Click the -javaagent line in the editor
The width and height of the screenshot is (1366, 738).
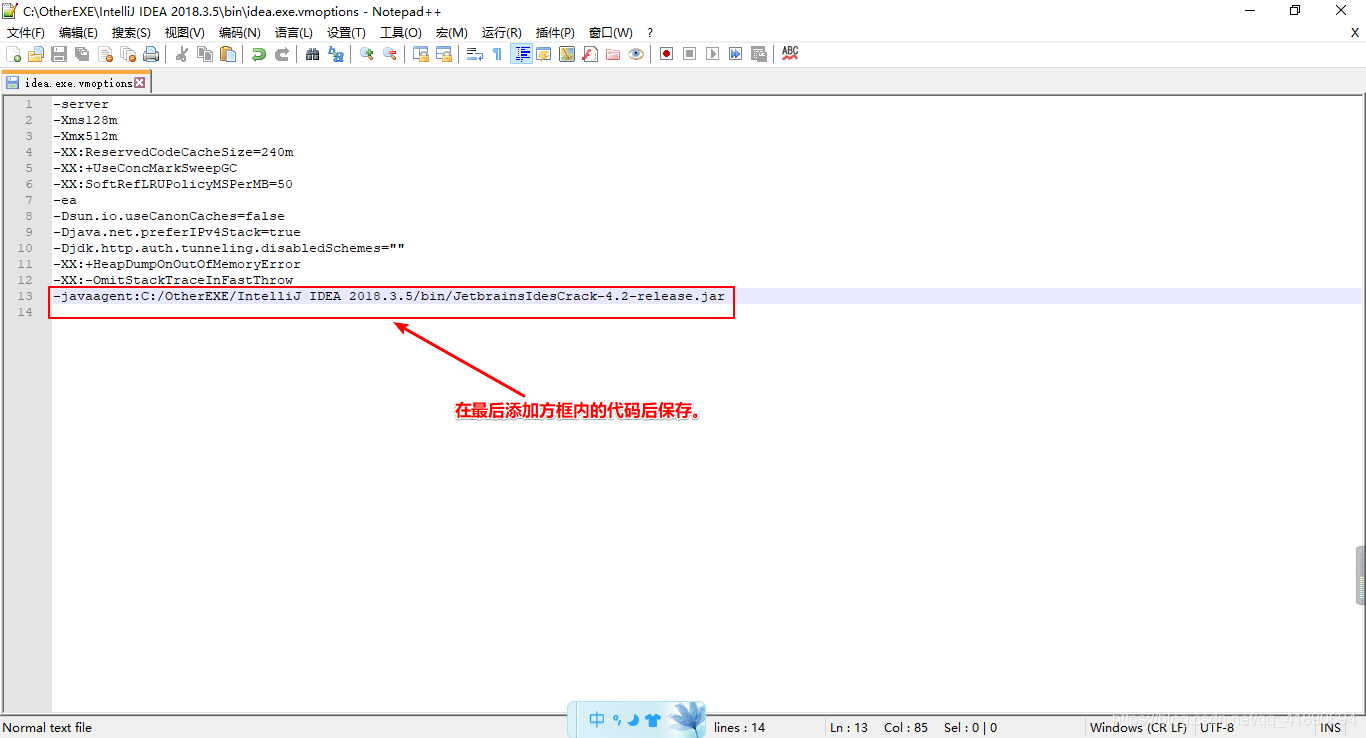tap(389, 296)
